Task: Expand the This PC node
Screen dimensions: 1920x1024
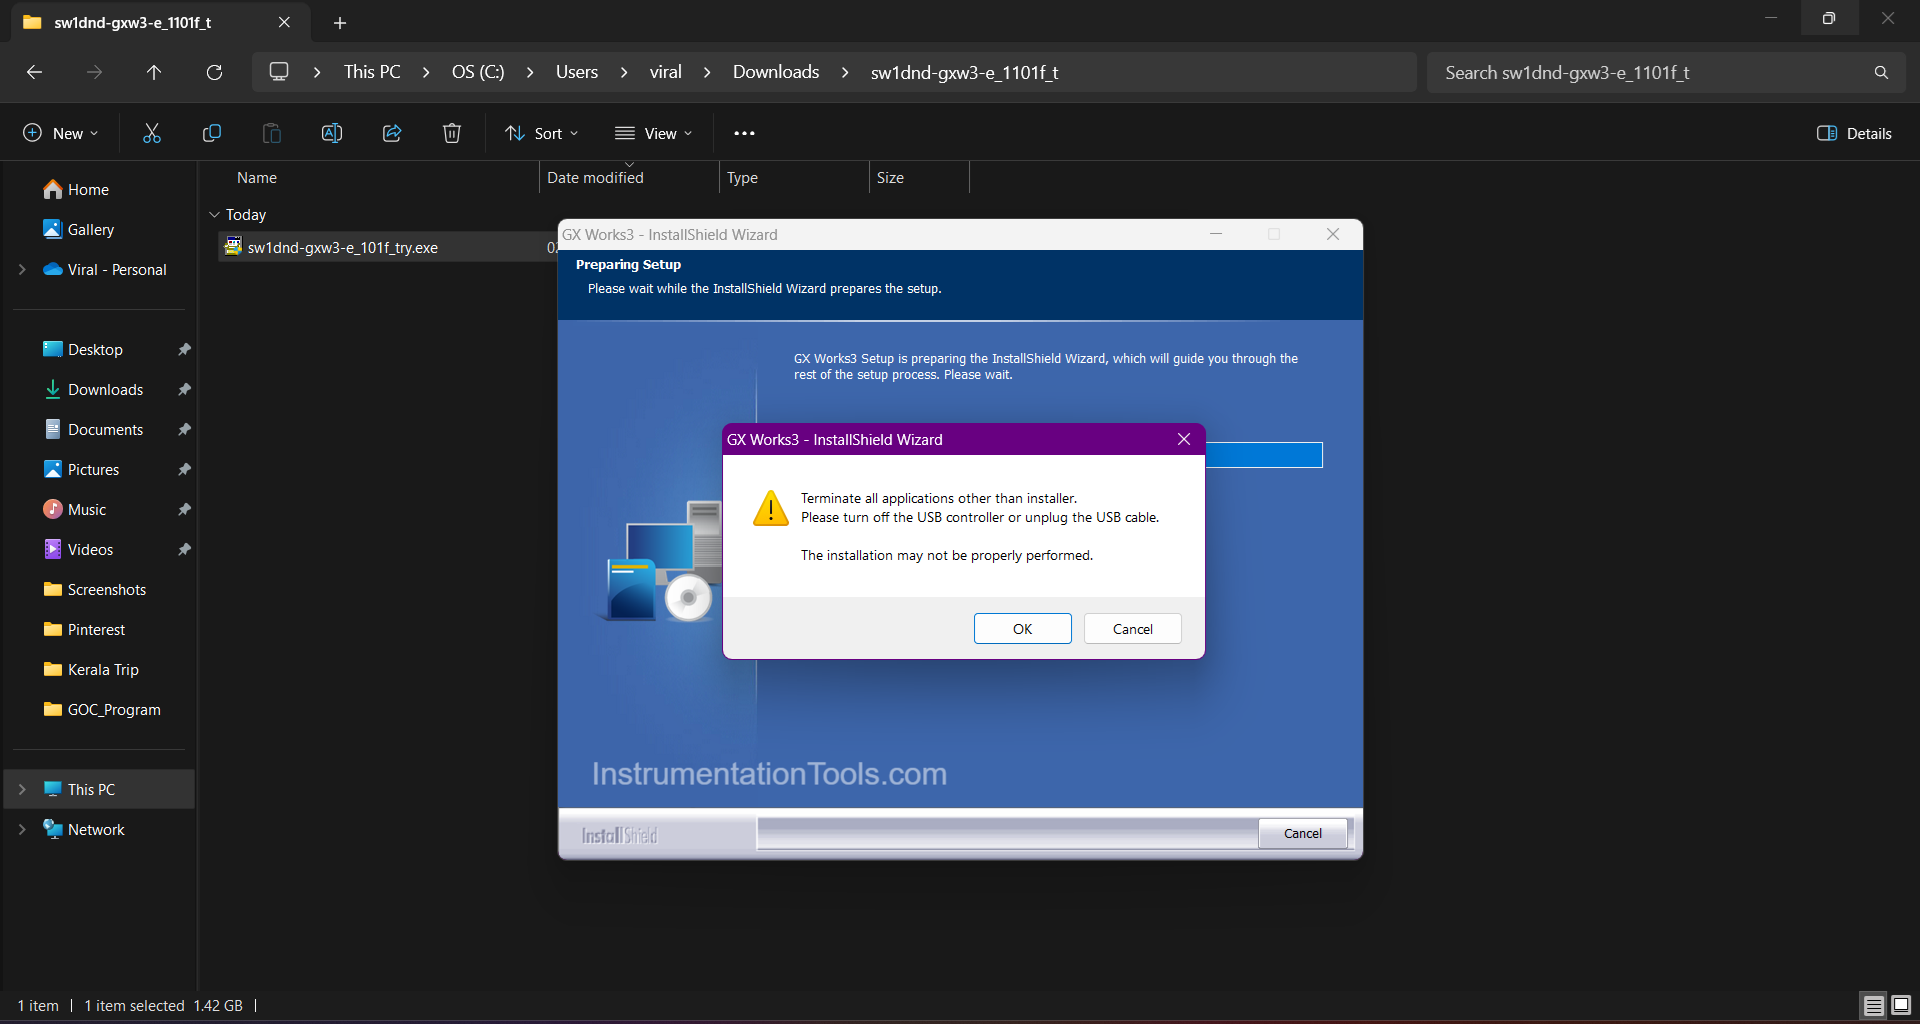Action: point(22,789)
